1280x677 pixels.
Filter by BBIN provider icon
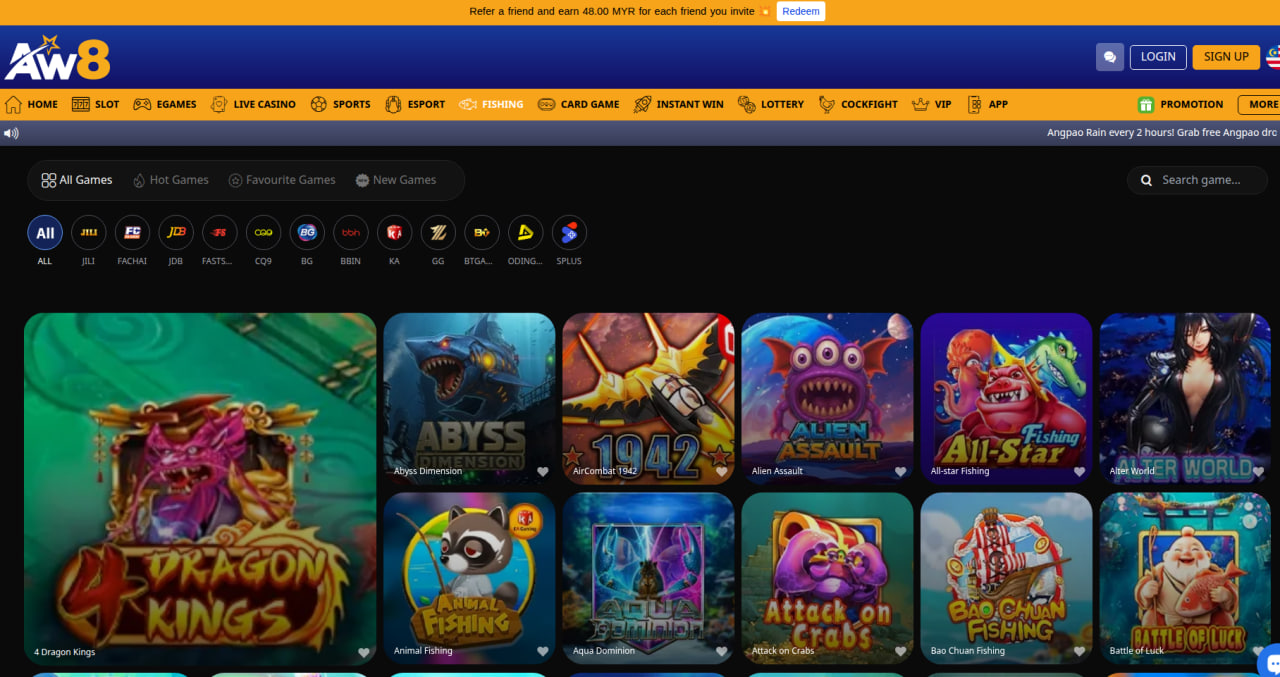351,233
